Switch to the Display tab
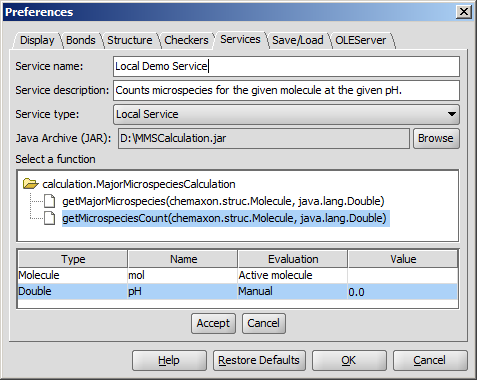This screenshot has width=477, height=380. pos(37,40)
